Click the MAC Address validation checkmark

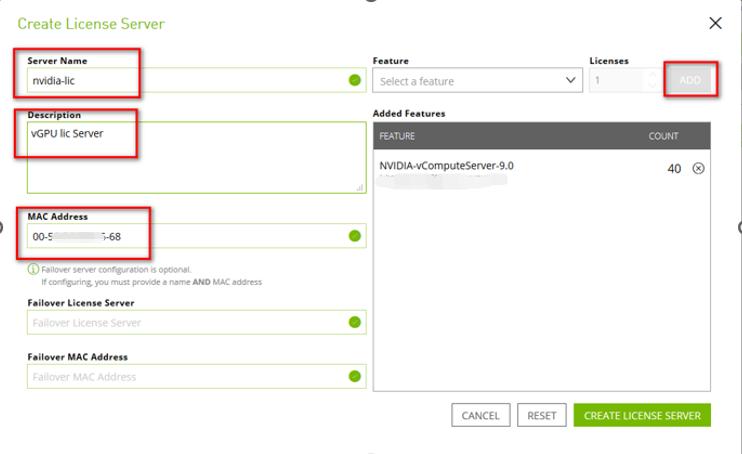354,236
